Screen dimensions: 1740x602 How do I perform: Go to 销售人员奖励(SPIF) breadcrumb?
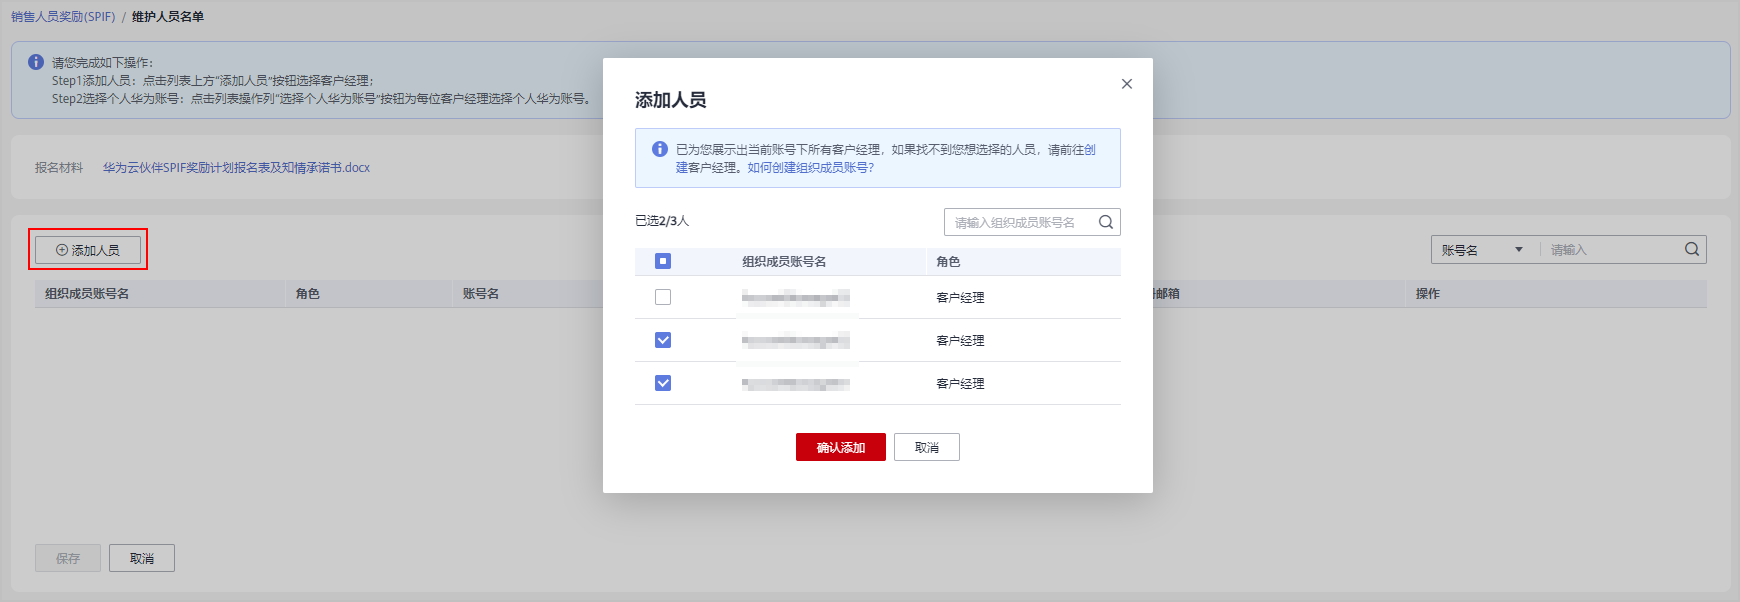(x=63, y=17)
